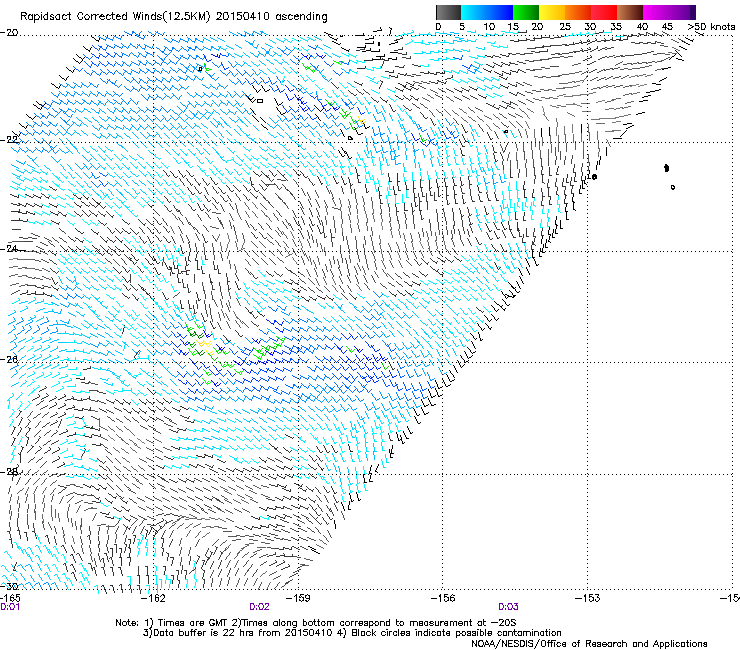Click the legend tick label 40
The width and height of the screenshot is (740, 650).
(x=642, y=27)
